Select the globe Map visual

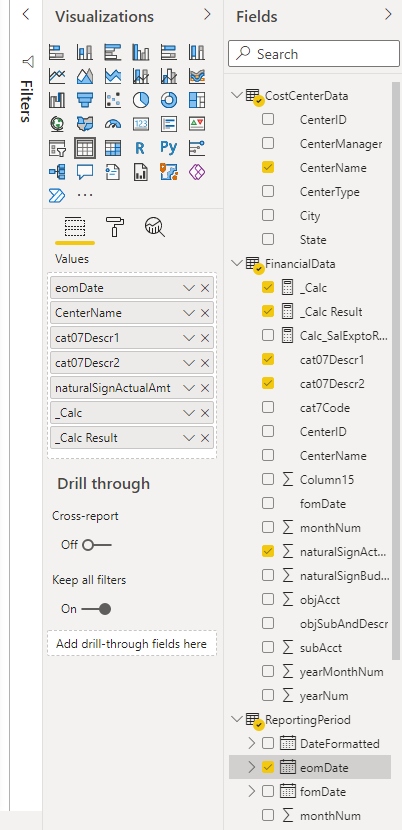click(x=57, y=124)
